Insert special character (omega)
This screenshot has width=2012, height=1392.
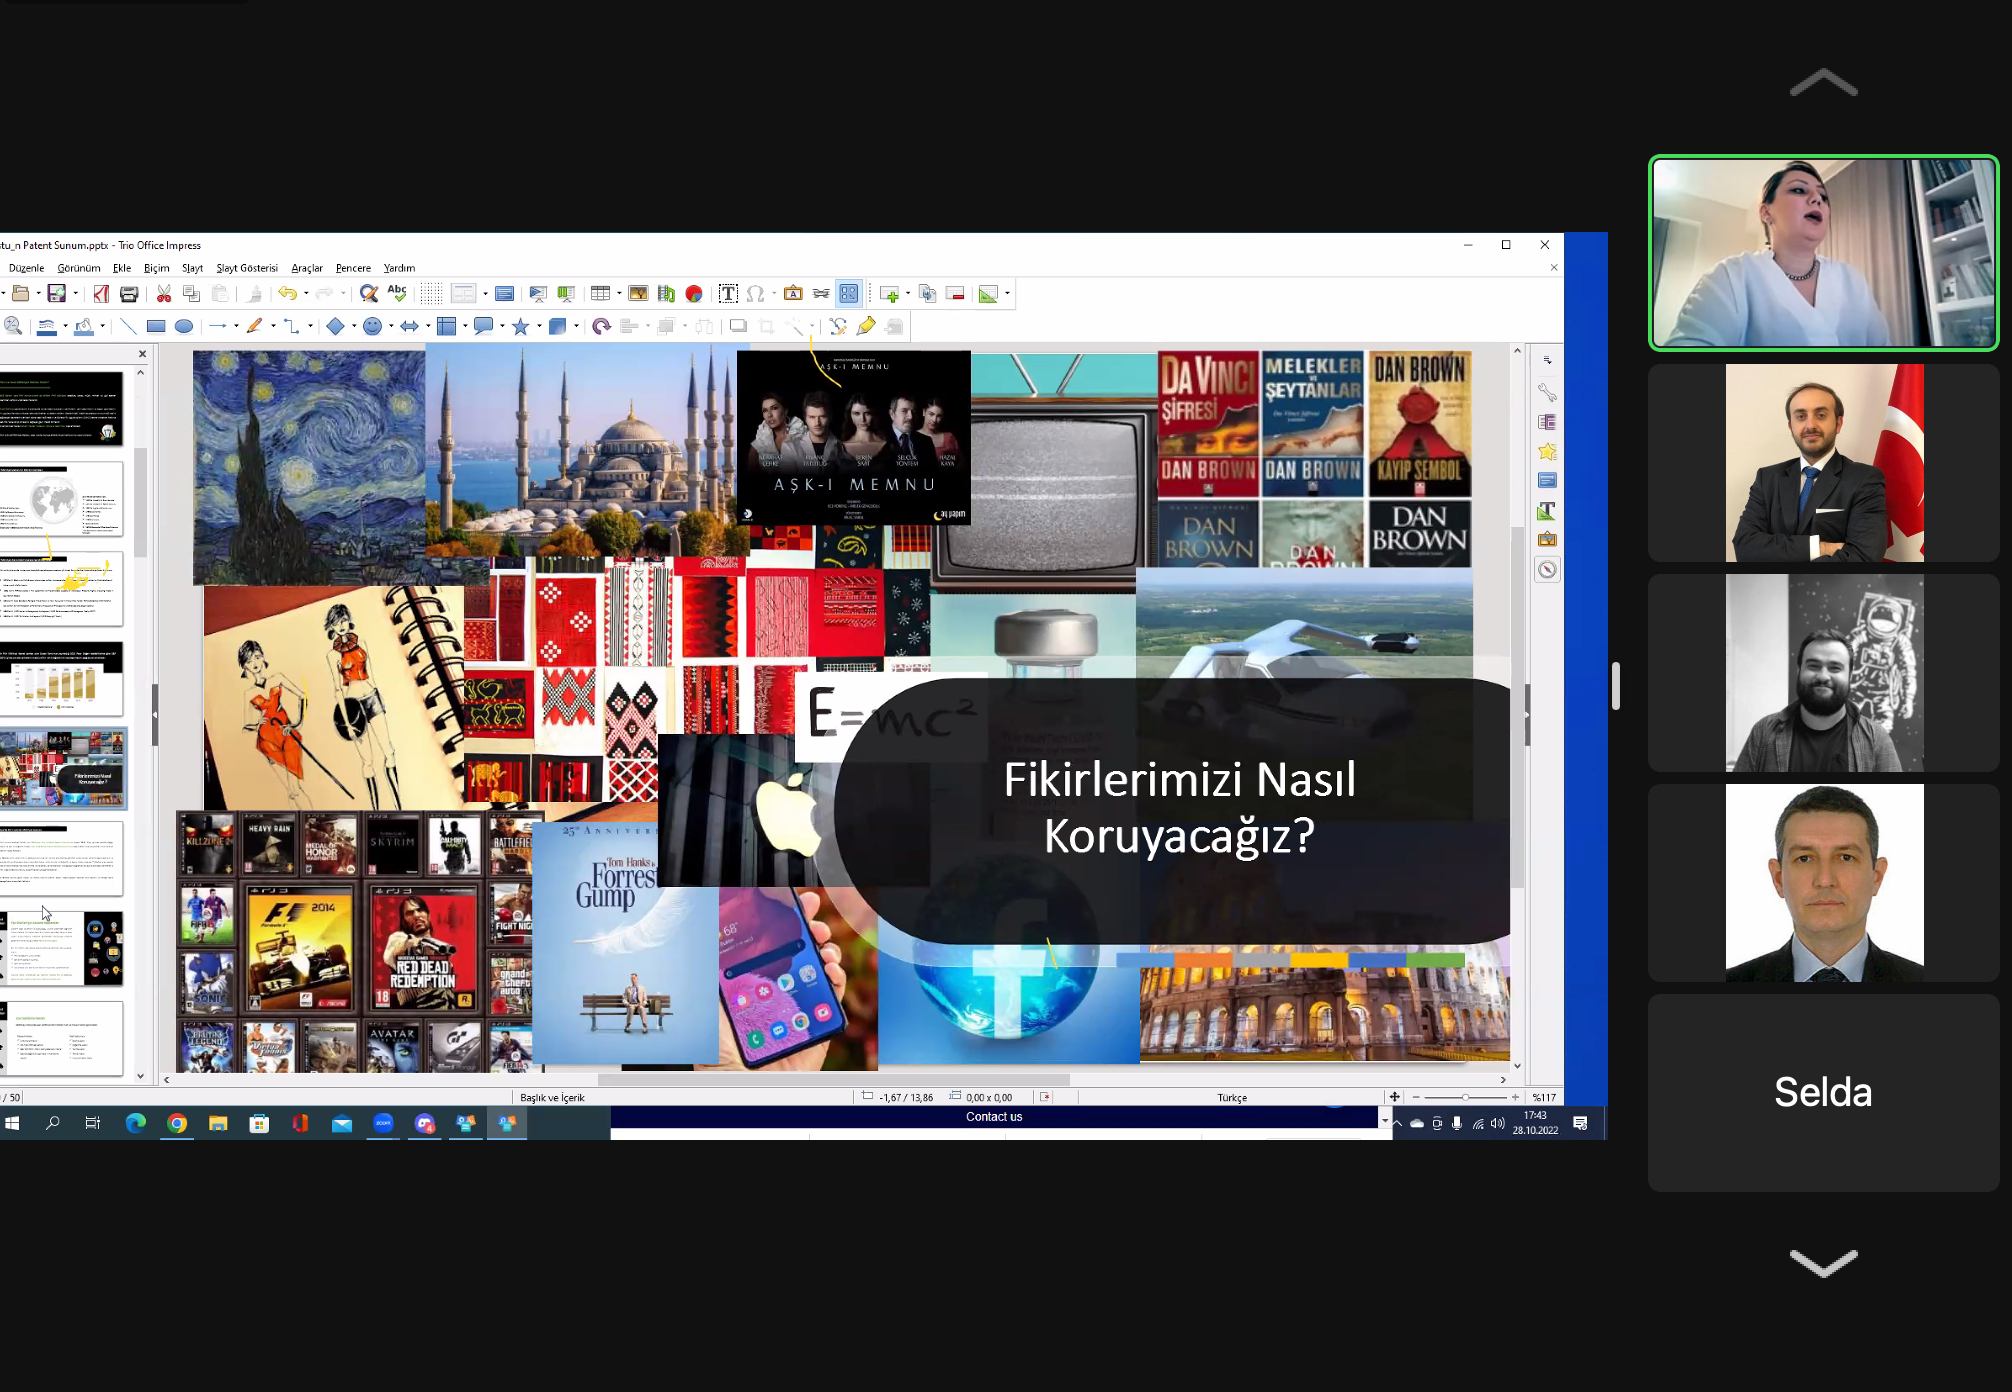[756, 294]
